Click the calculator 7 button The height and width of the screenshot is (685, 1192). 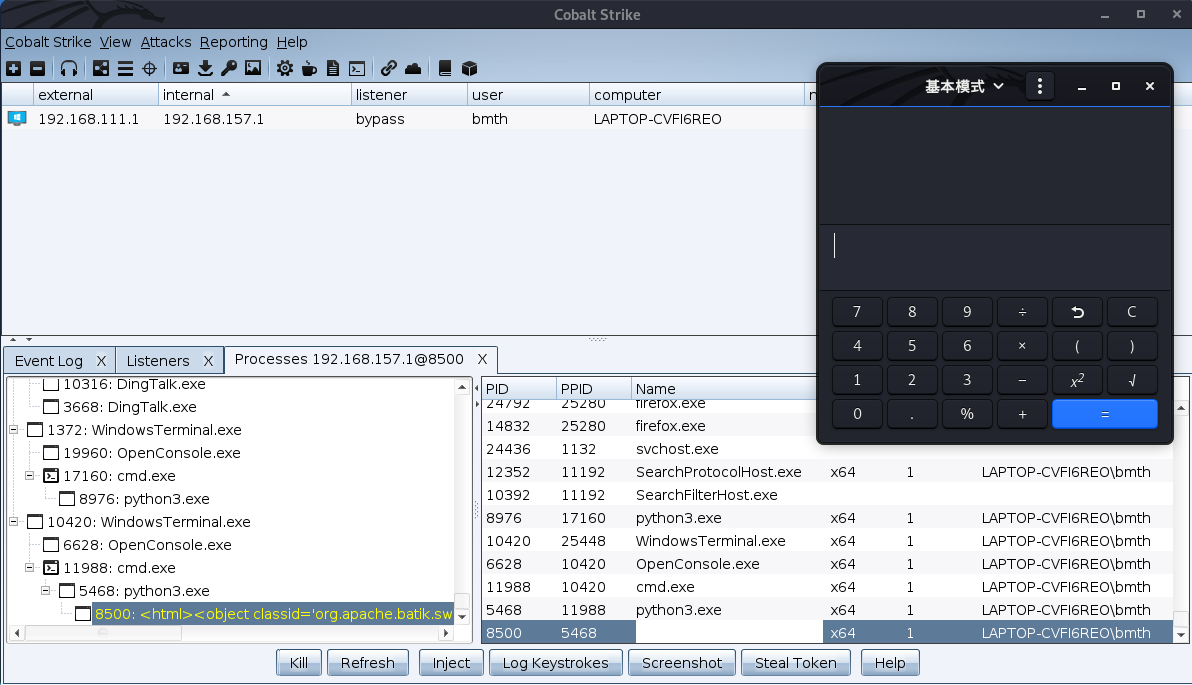click(857, 312)
